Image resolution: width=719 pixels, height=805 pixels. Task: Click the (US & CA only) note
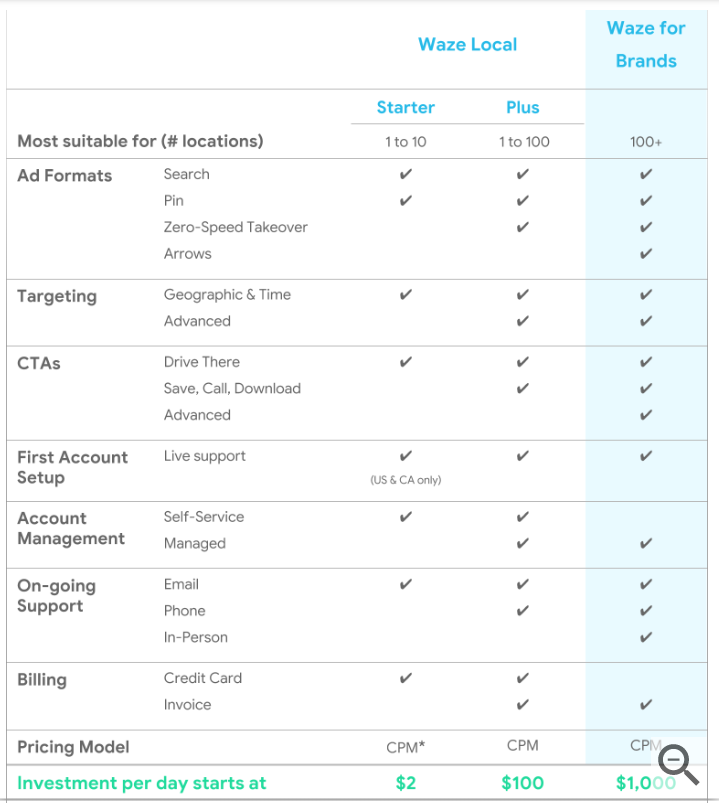(x=406, y=480)
